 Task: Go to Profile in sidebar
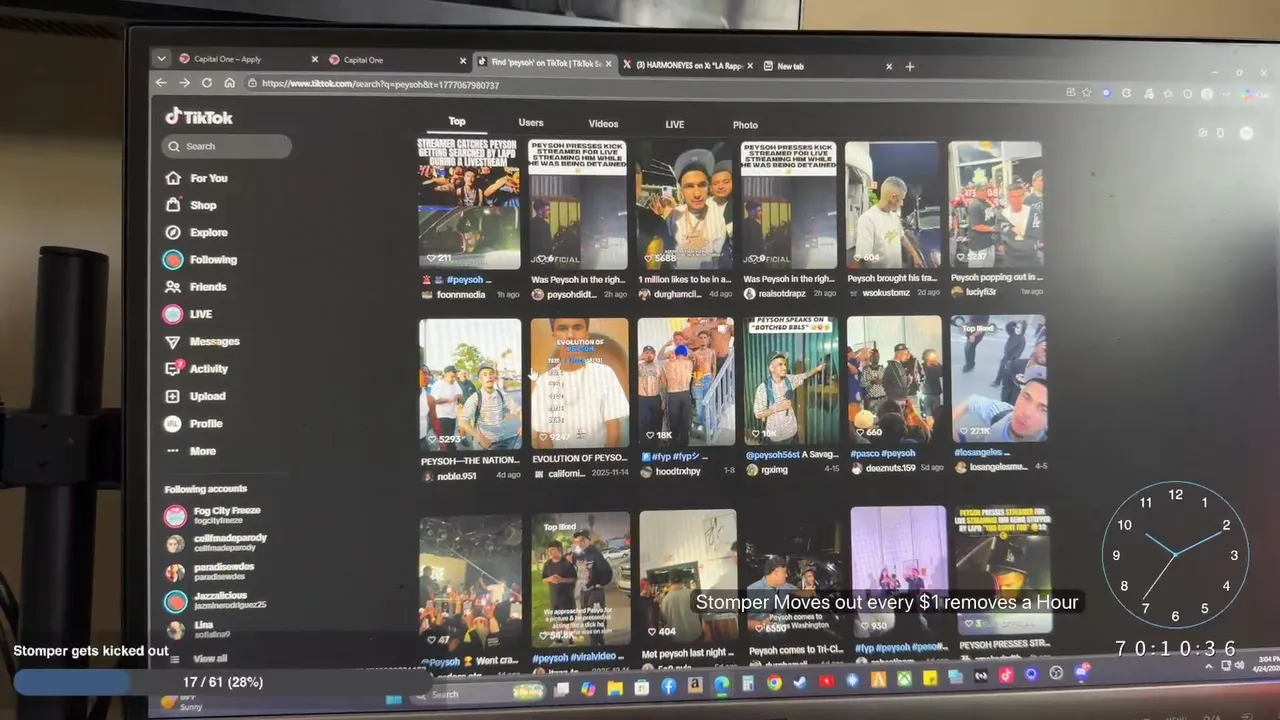pyautogui.click(x=193, y=424)
